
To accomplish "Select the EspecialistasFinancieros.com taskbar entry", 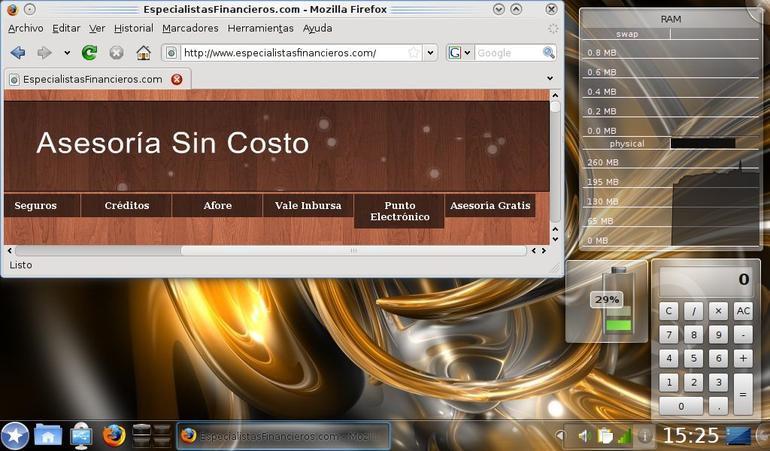I will coord(283,436).
